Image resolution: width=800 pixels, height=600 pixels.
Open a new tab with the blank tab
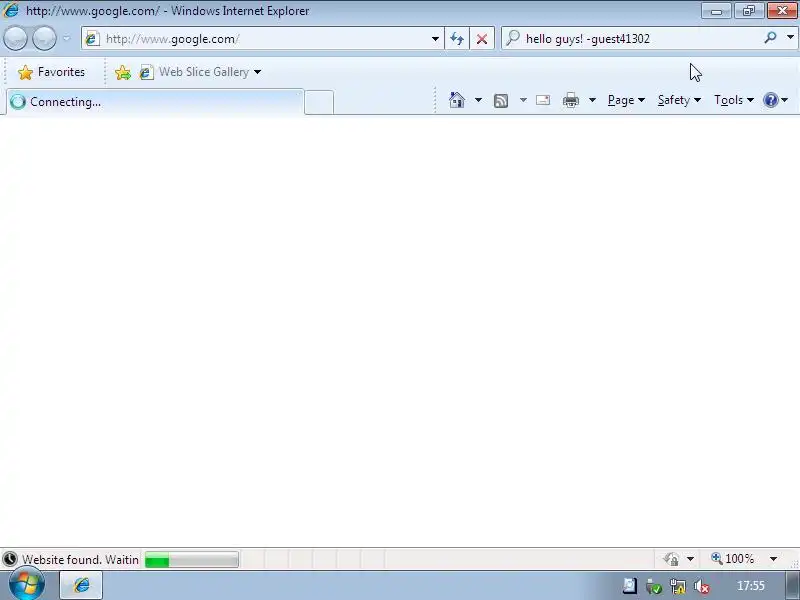(x=319, y=102)
